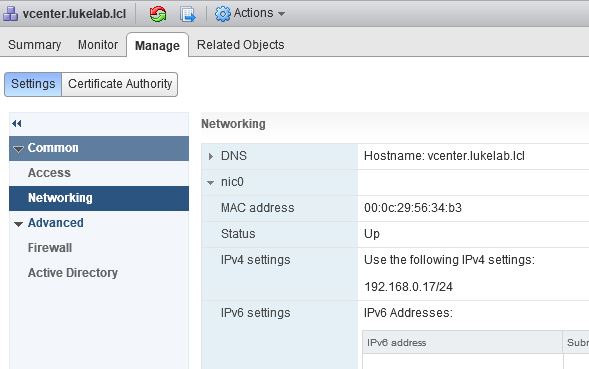589x369 pixels.
Task: Switch to the Summary tab
Action: (35, 45)
